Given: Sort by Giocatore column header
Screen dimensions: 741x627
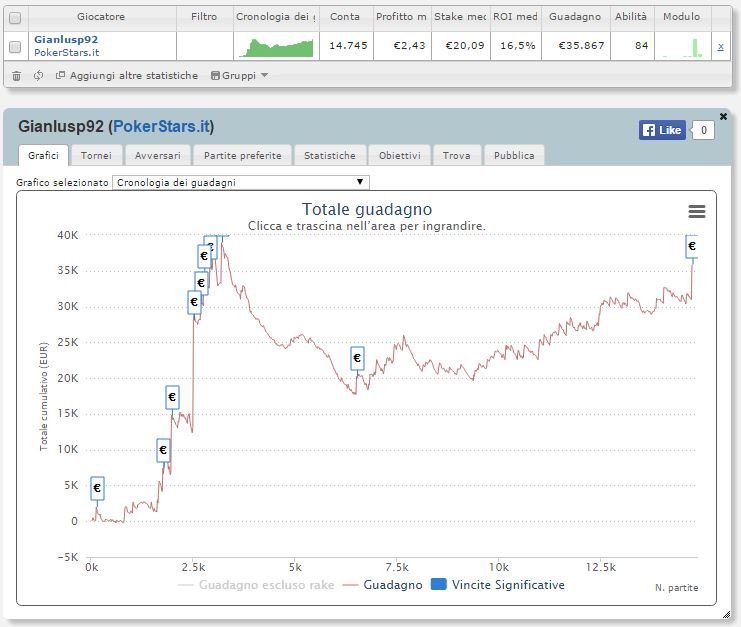Looking at the screenshot, I should point(101,17).
